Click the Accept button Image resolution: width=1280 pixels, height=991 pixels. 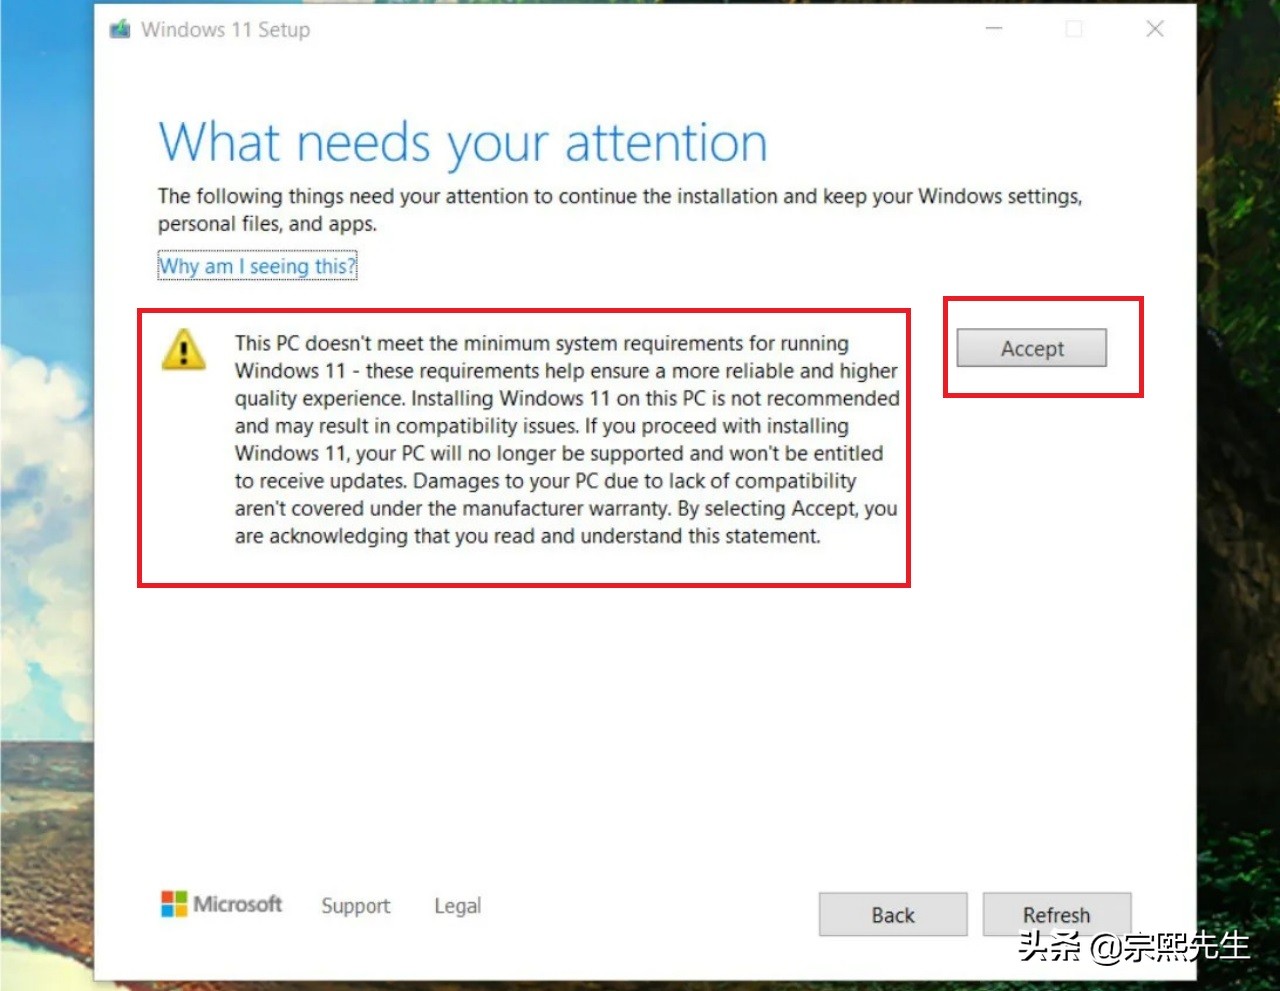point(1030,348)
